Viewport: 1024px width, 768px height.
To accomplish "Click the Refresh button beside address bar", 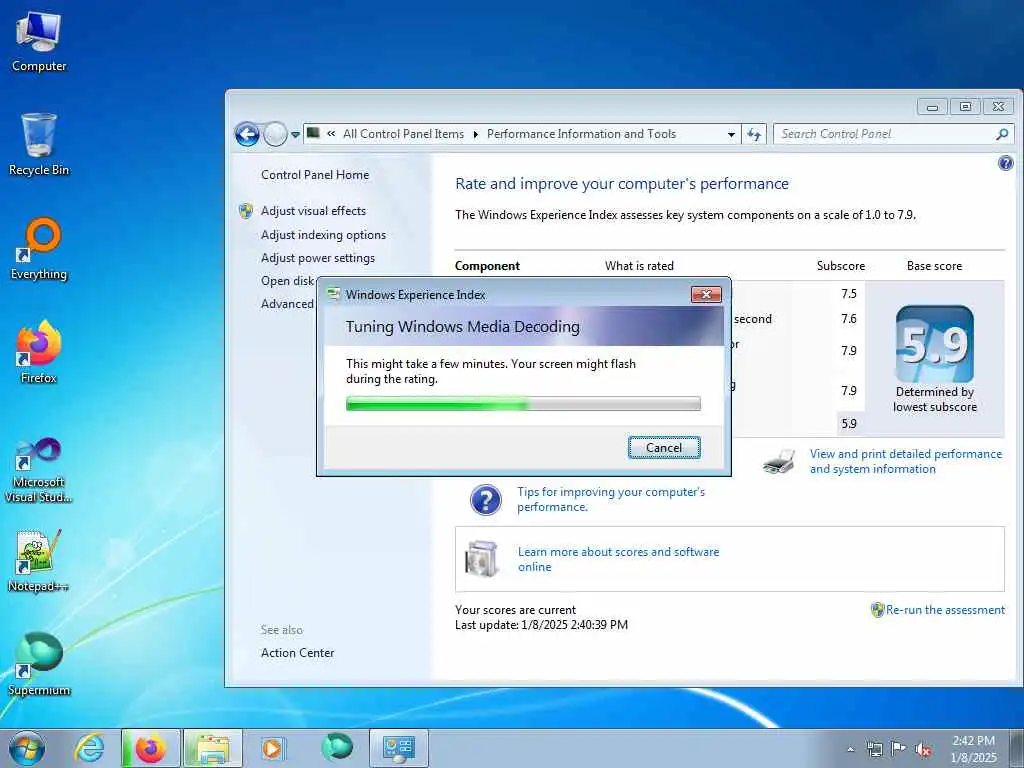I will [x=754, y=135].
